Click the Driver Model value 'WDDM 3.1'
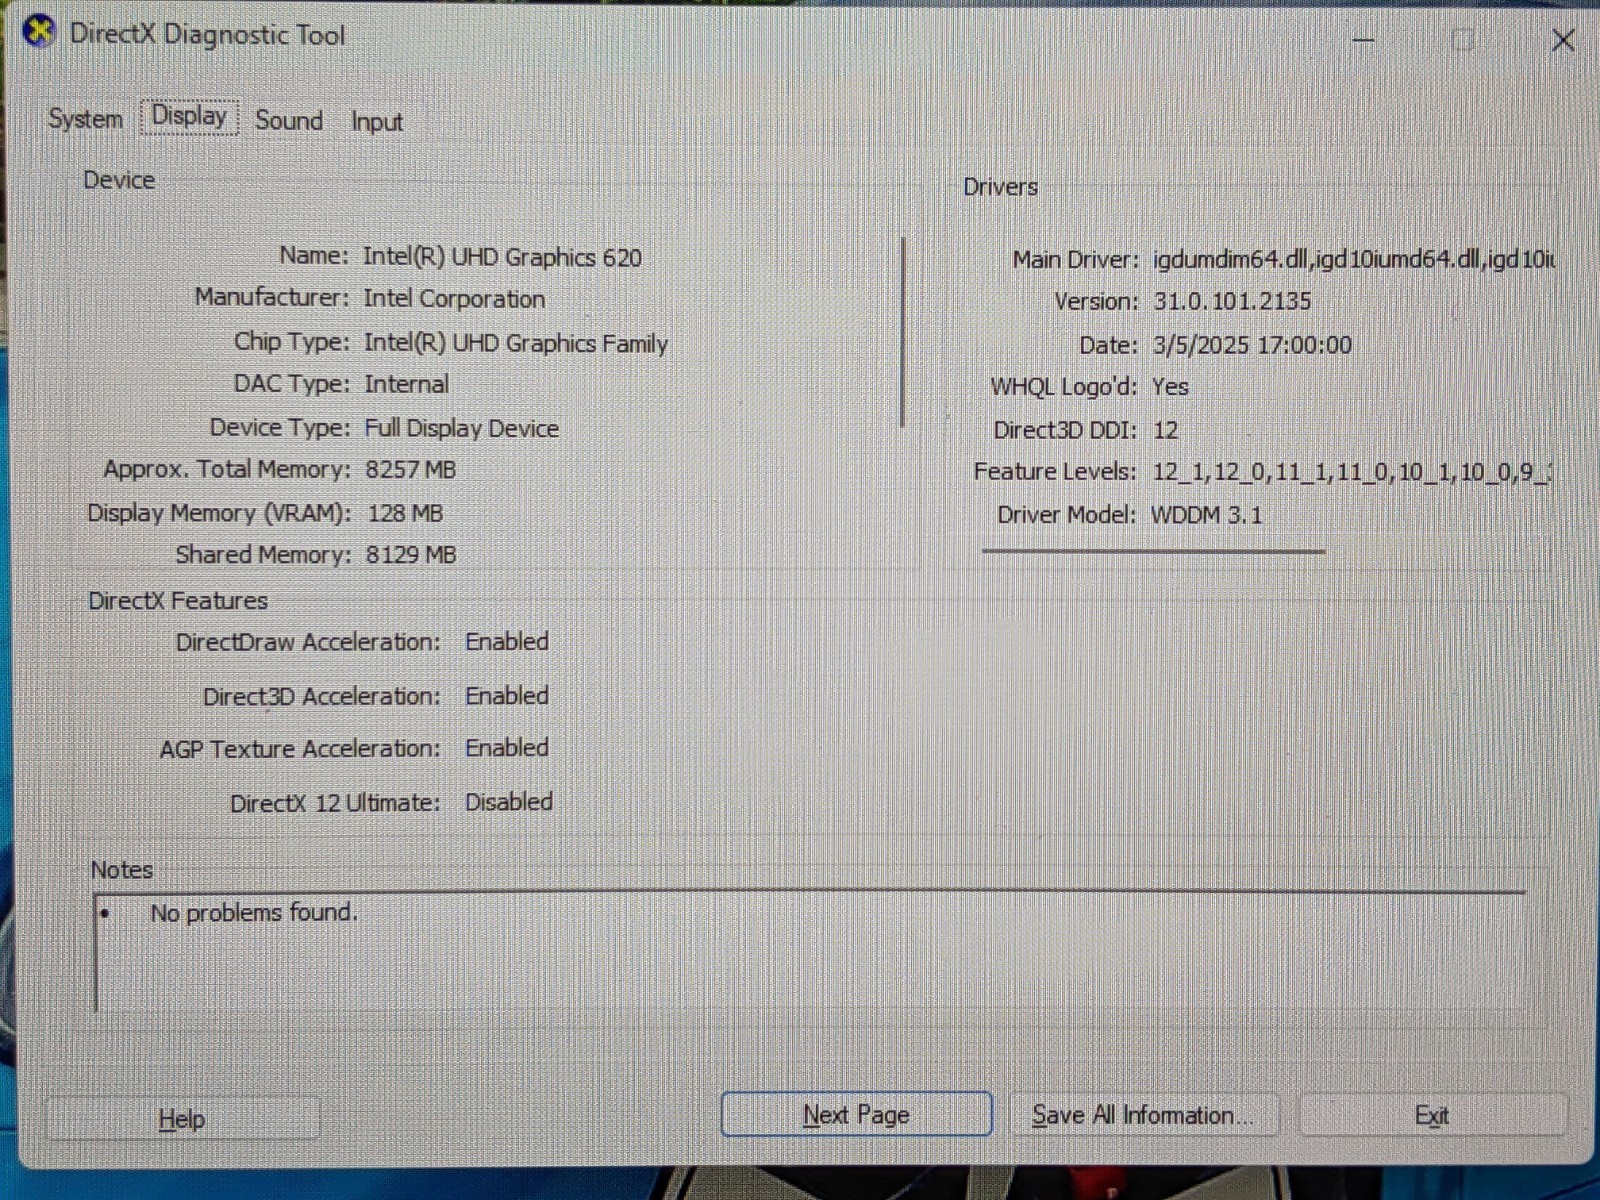Image resolution: width=1600 pixels, height=1200 pixels. (1206, 515)
